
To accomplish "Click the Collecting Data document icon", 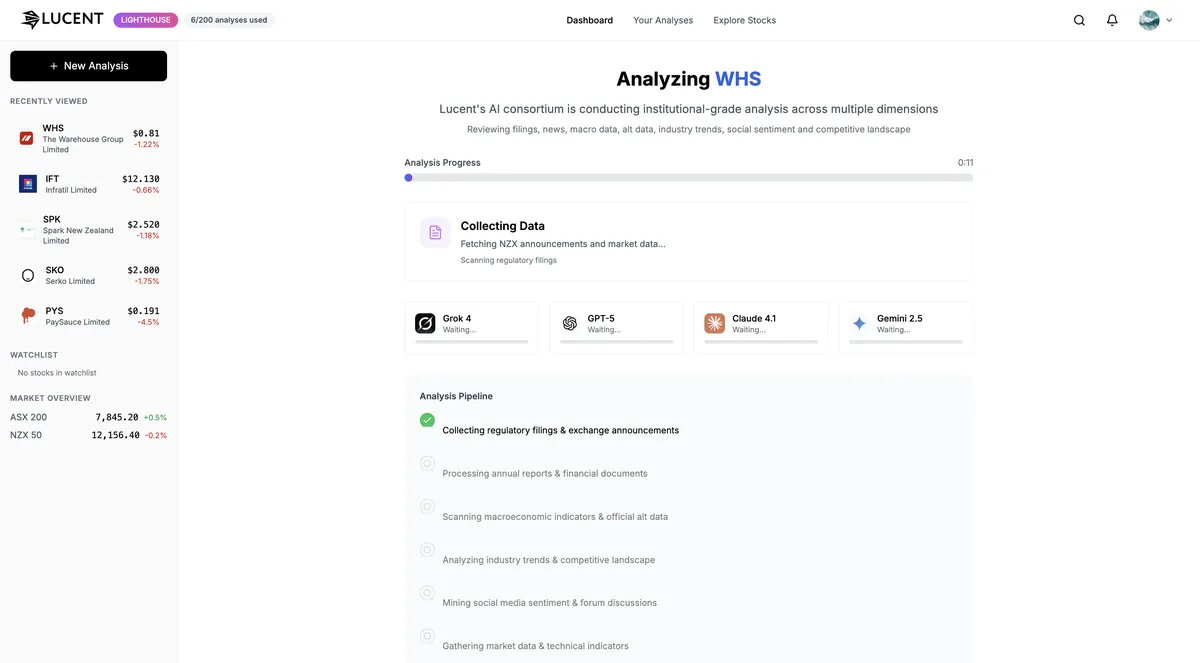I will (x=435, y=233).
